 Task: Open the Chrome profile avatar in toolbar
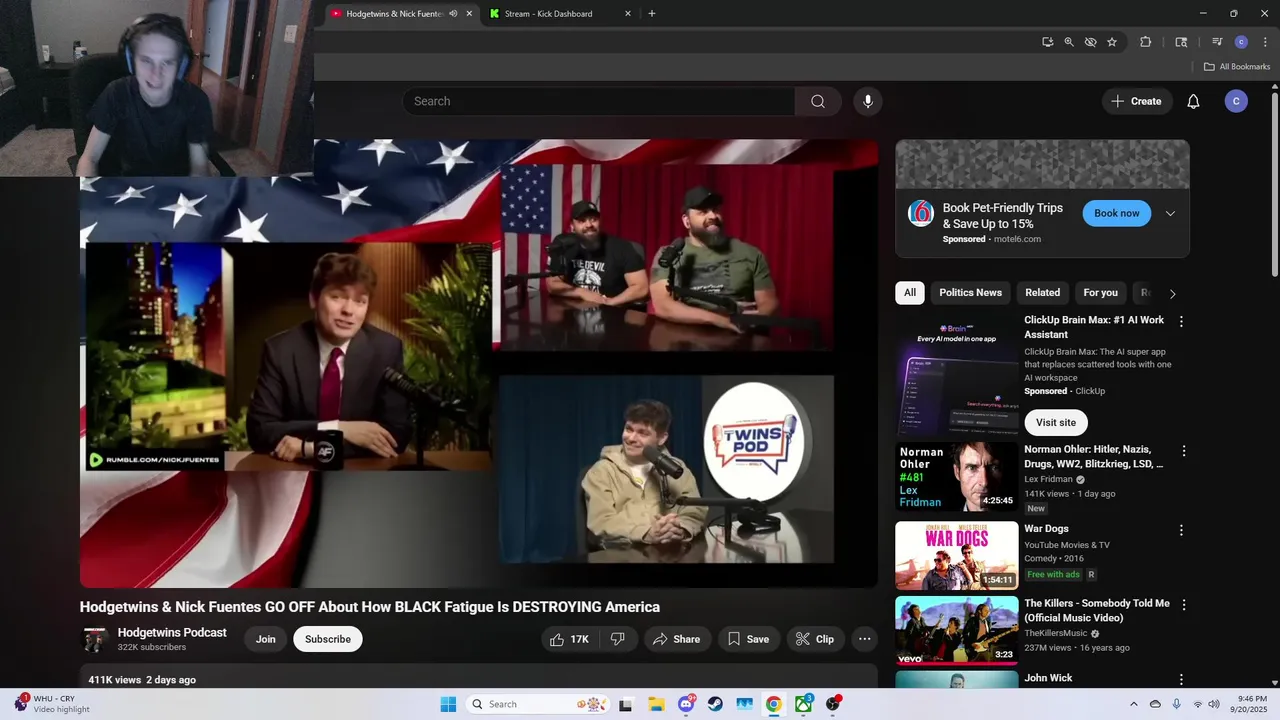(x=1241, y=42)
